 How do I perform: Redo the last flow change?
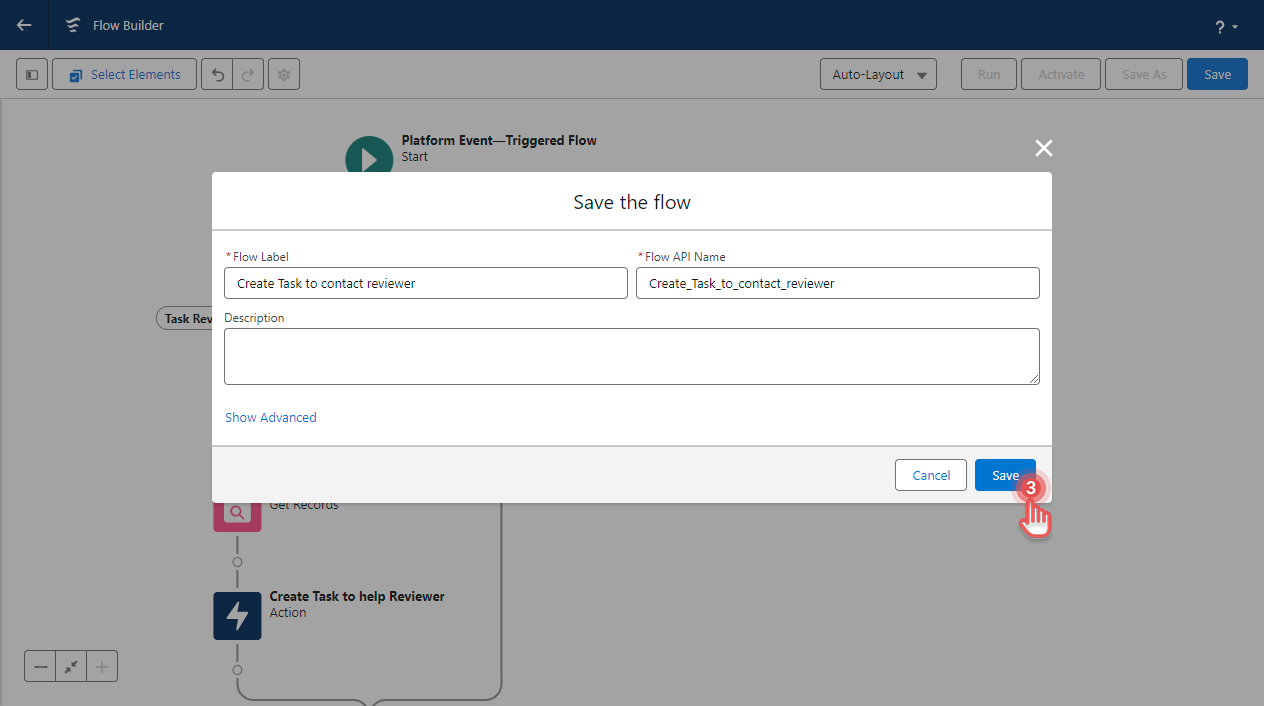click(x=247, y=73)
